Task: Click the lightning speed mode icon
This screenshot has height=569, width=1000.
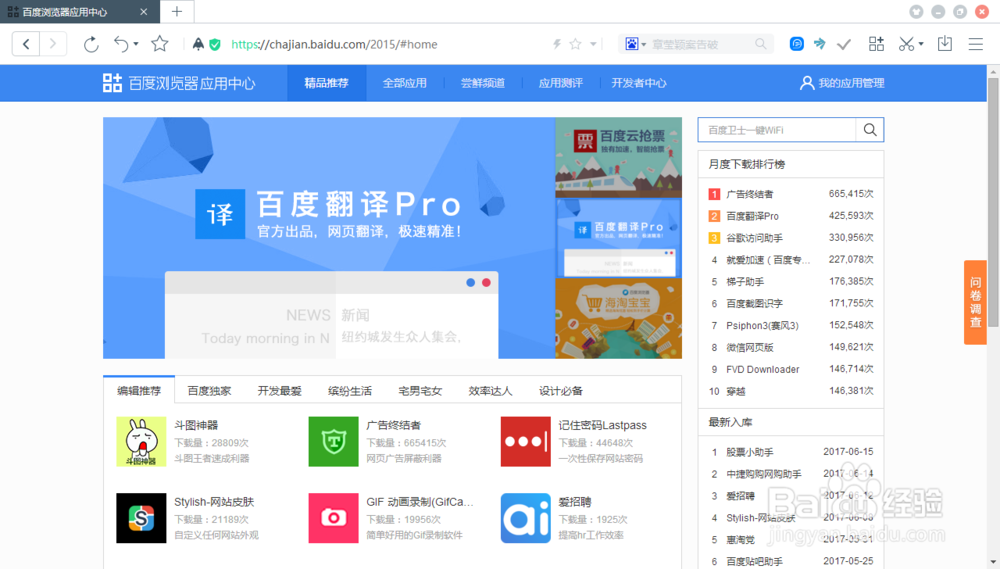Action: click(557, 44)
